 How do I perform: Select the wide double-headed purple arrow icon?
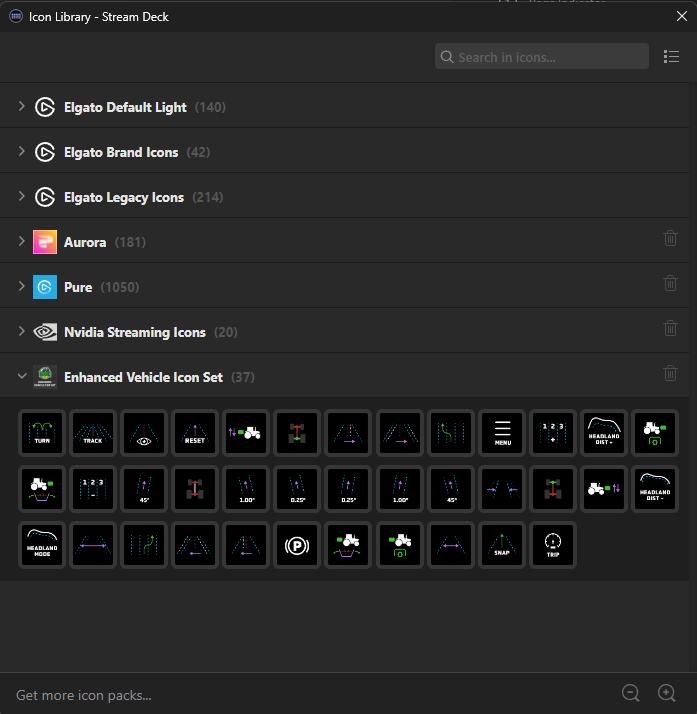93,545
